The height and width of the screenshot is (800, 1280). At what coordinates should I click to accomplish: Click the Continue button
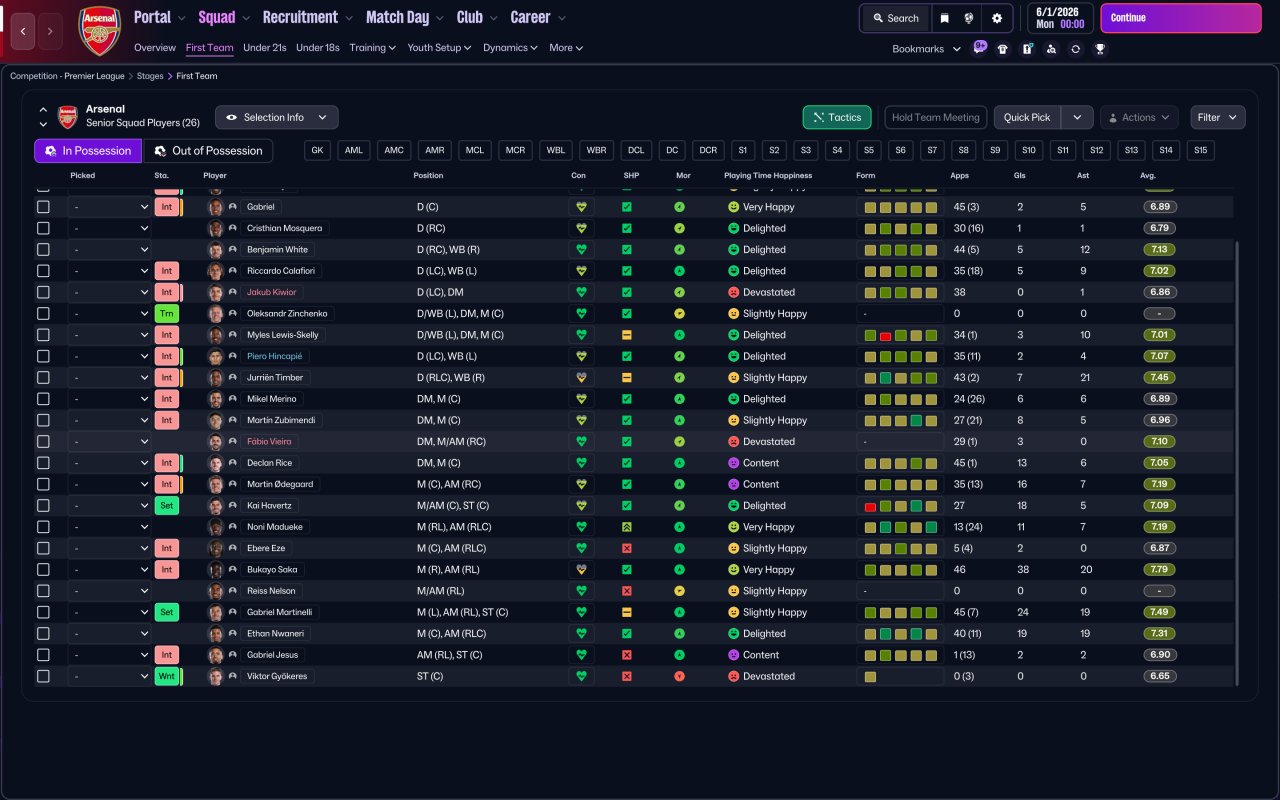1181,18
